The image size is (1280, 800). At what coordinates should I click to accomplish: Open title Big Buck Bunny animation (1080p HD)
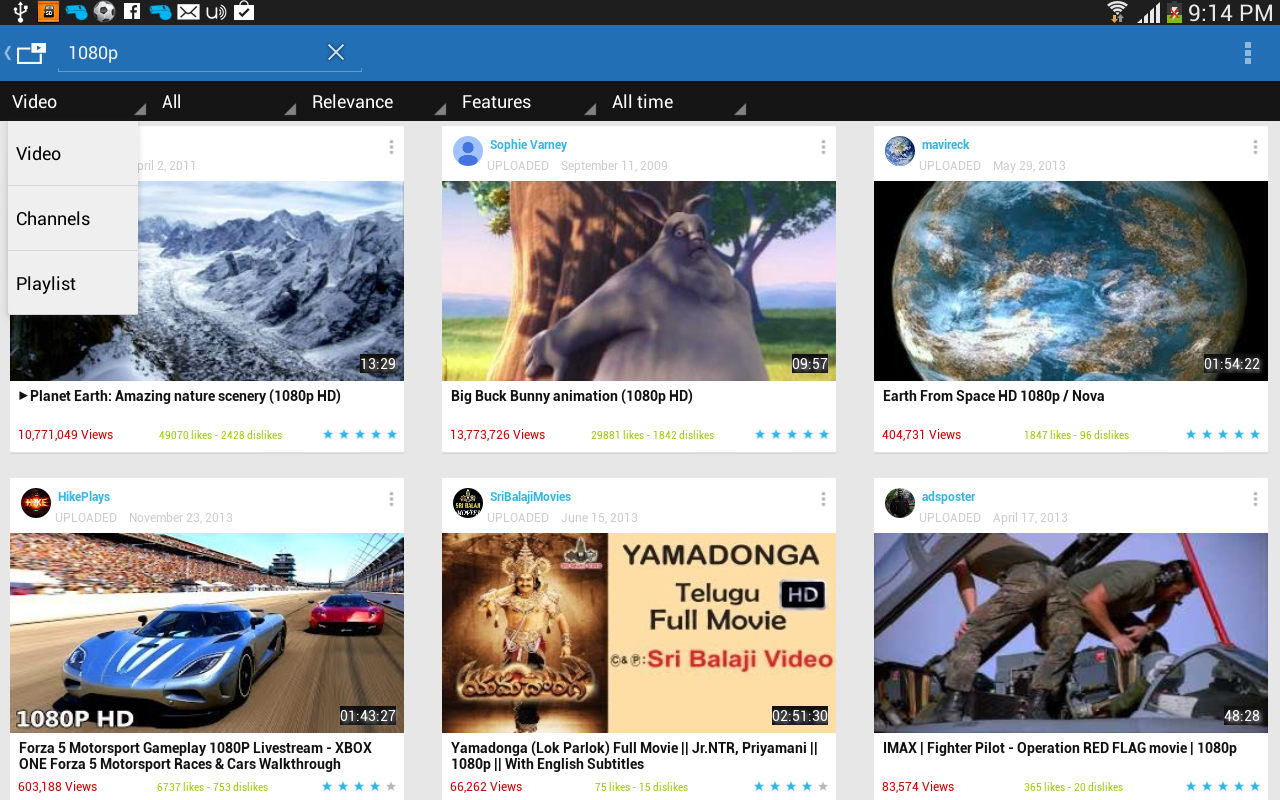(x=572, y=396)
